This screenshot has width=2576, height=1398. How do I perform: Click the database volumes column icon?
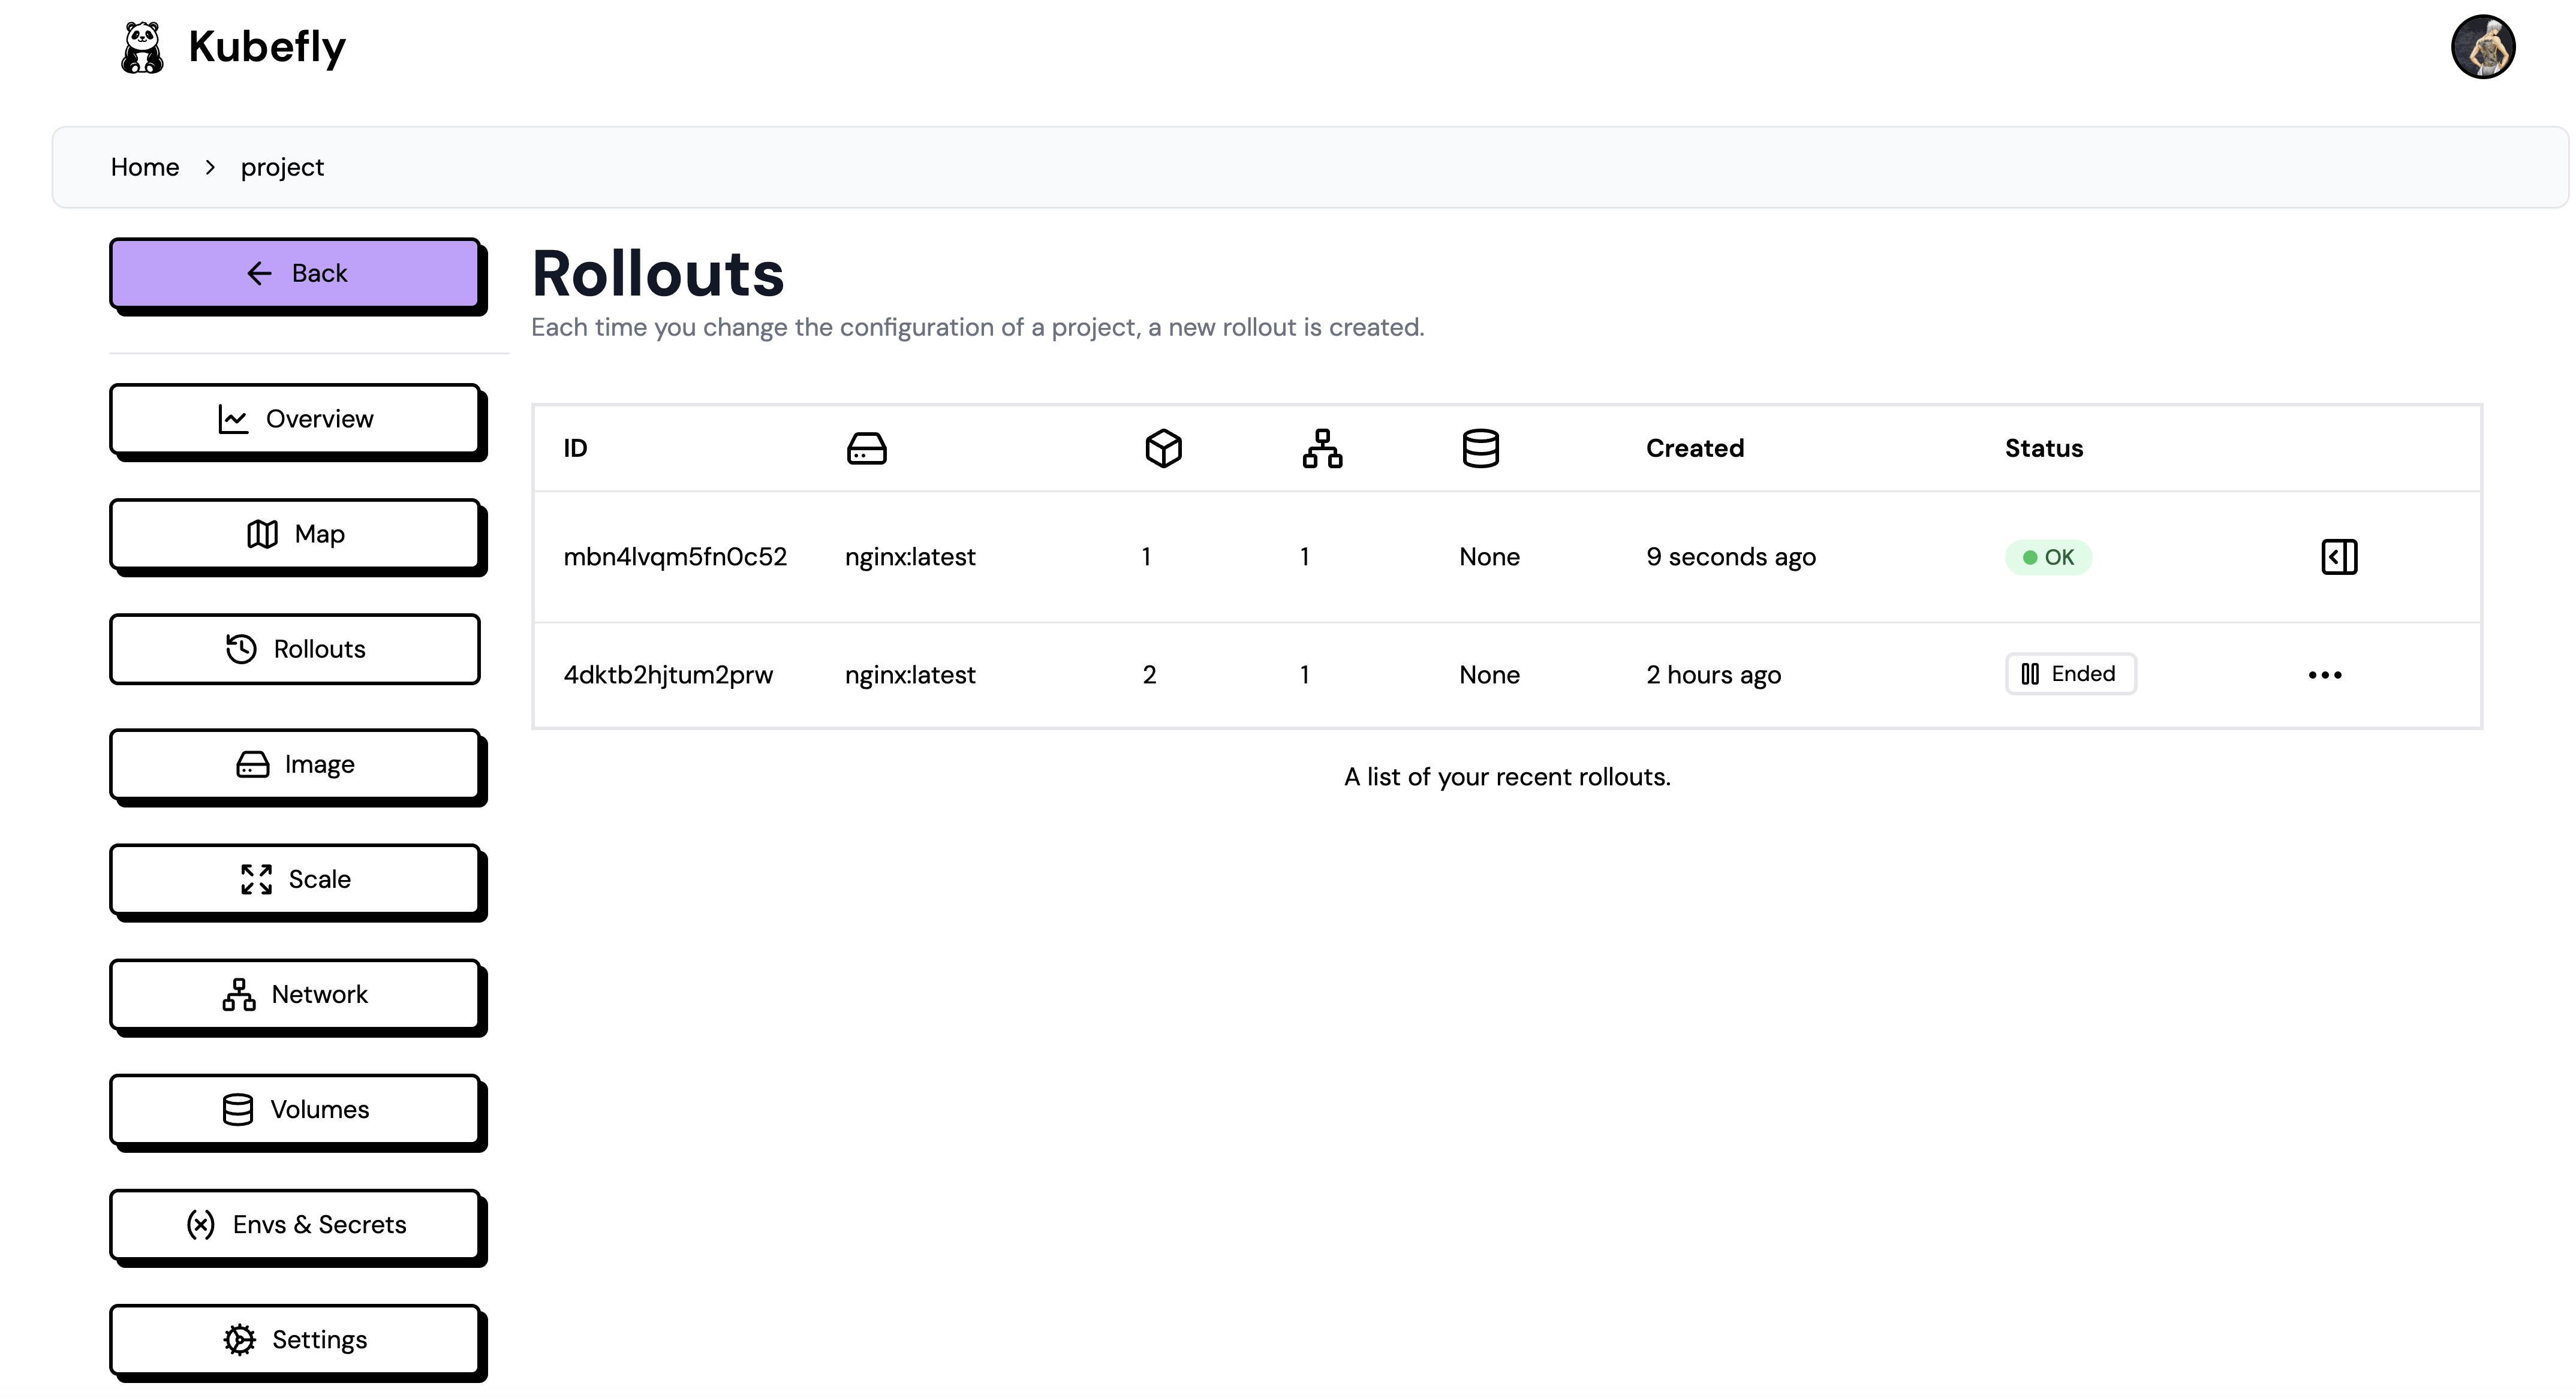point(1480,448)
